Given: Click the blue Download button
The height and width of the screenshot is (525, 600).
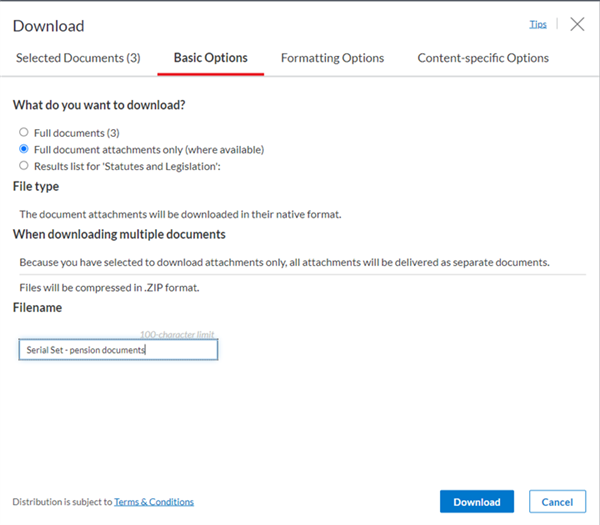Looking at the screenshot, I should click(x=477, y=502).
